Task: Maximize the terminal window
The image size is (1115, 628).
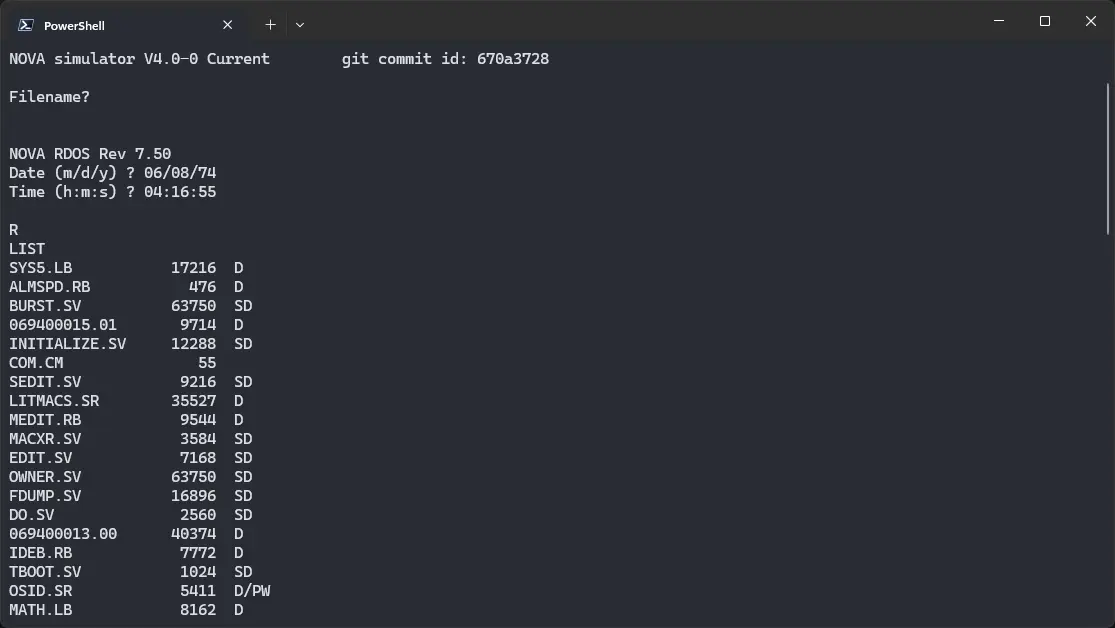Action: click(x=1043, y=20)
